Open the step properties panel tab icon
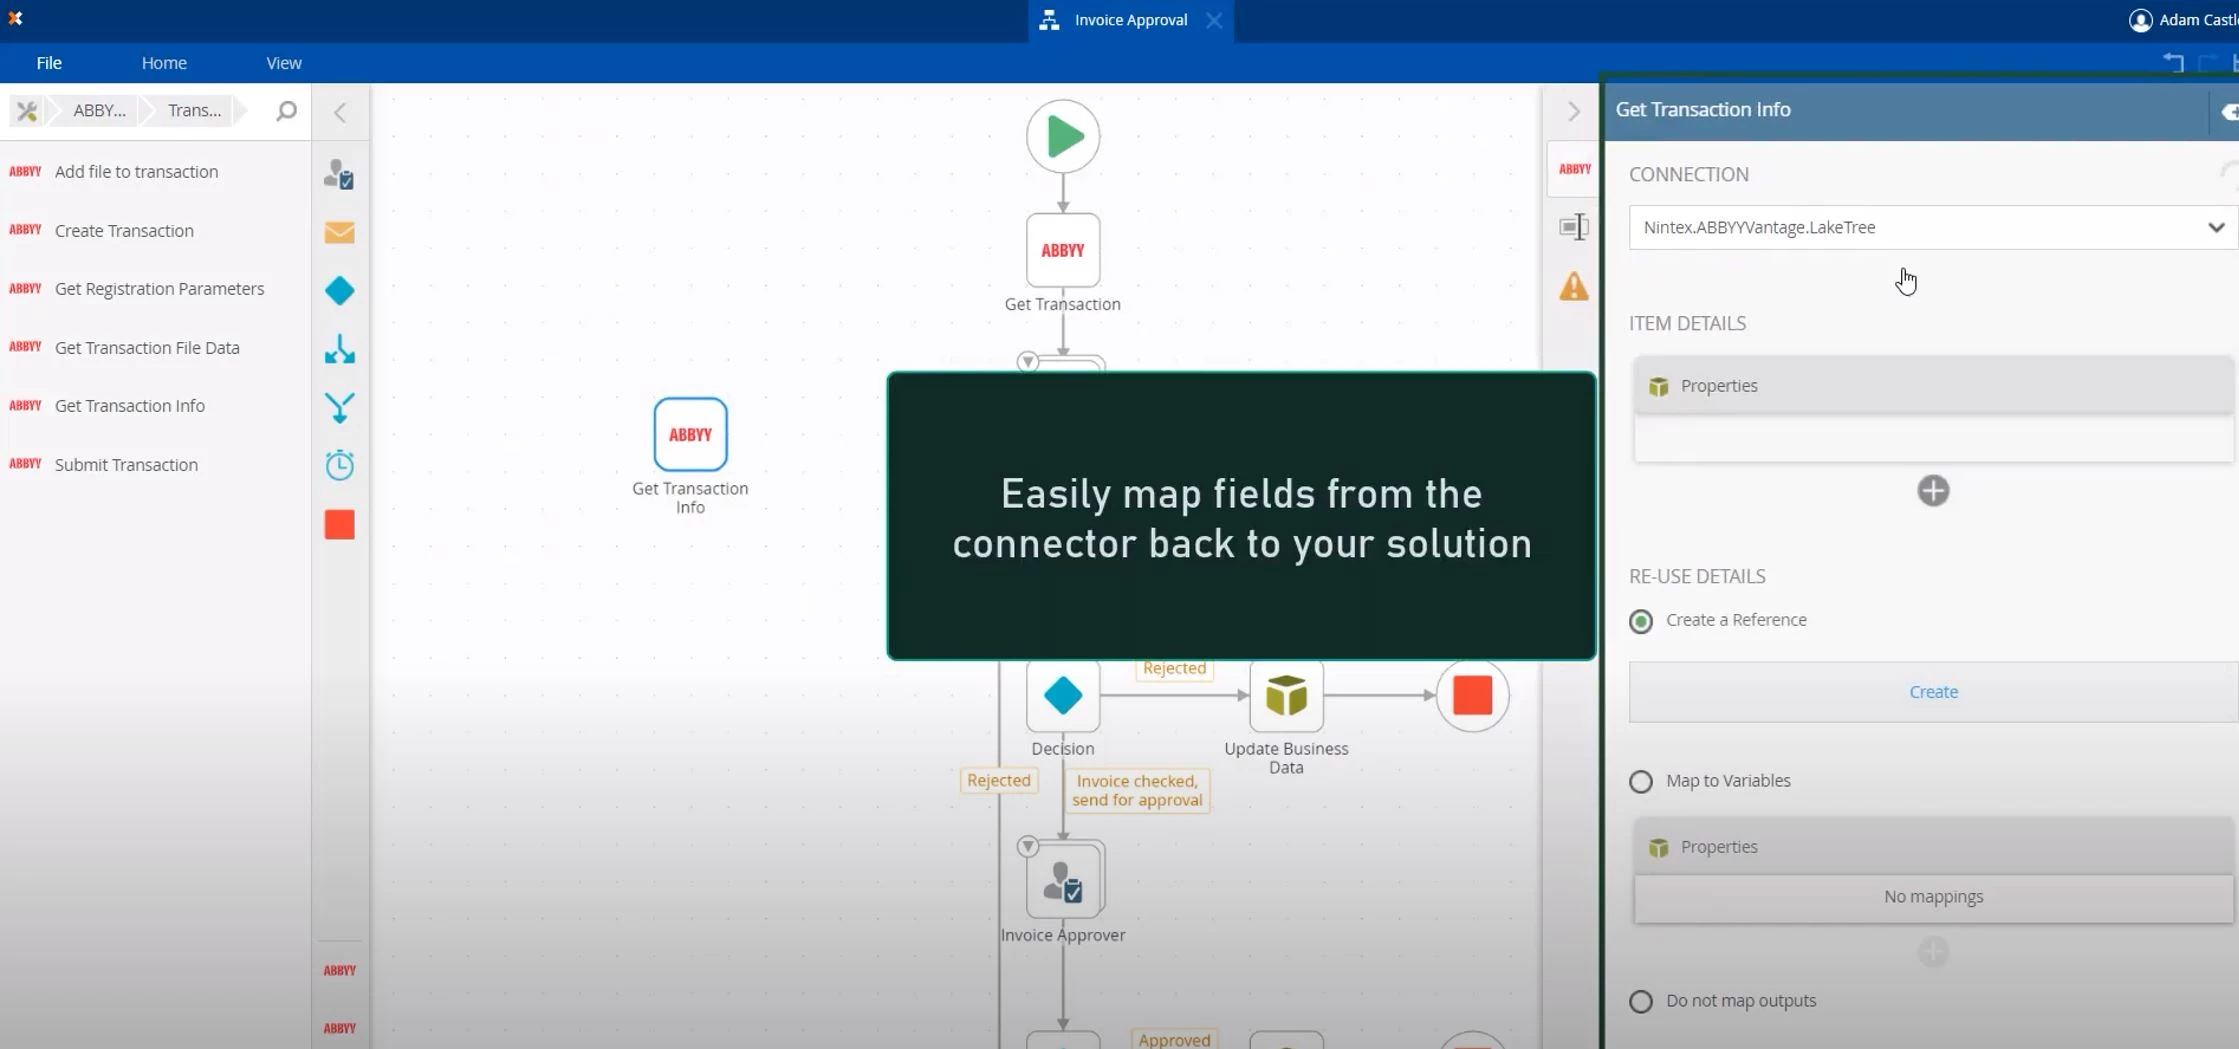 coord(1575,227)
